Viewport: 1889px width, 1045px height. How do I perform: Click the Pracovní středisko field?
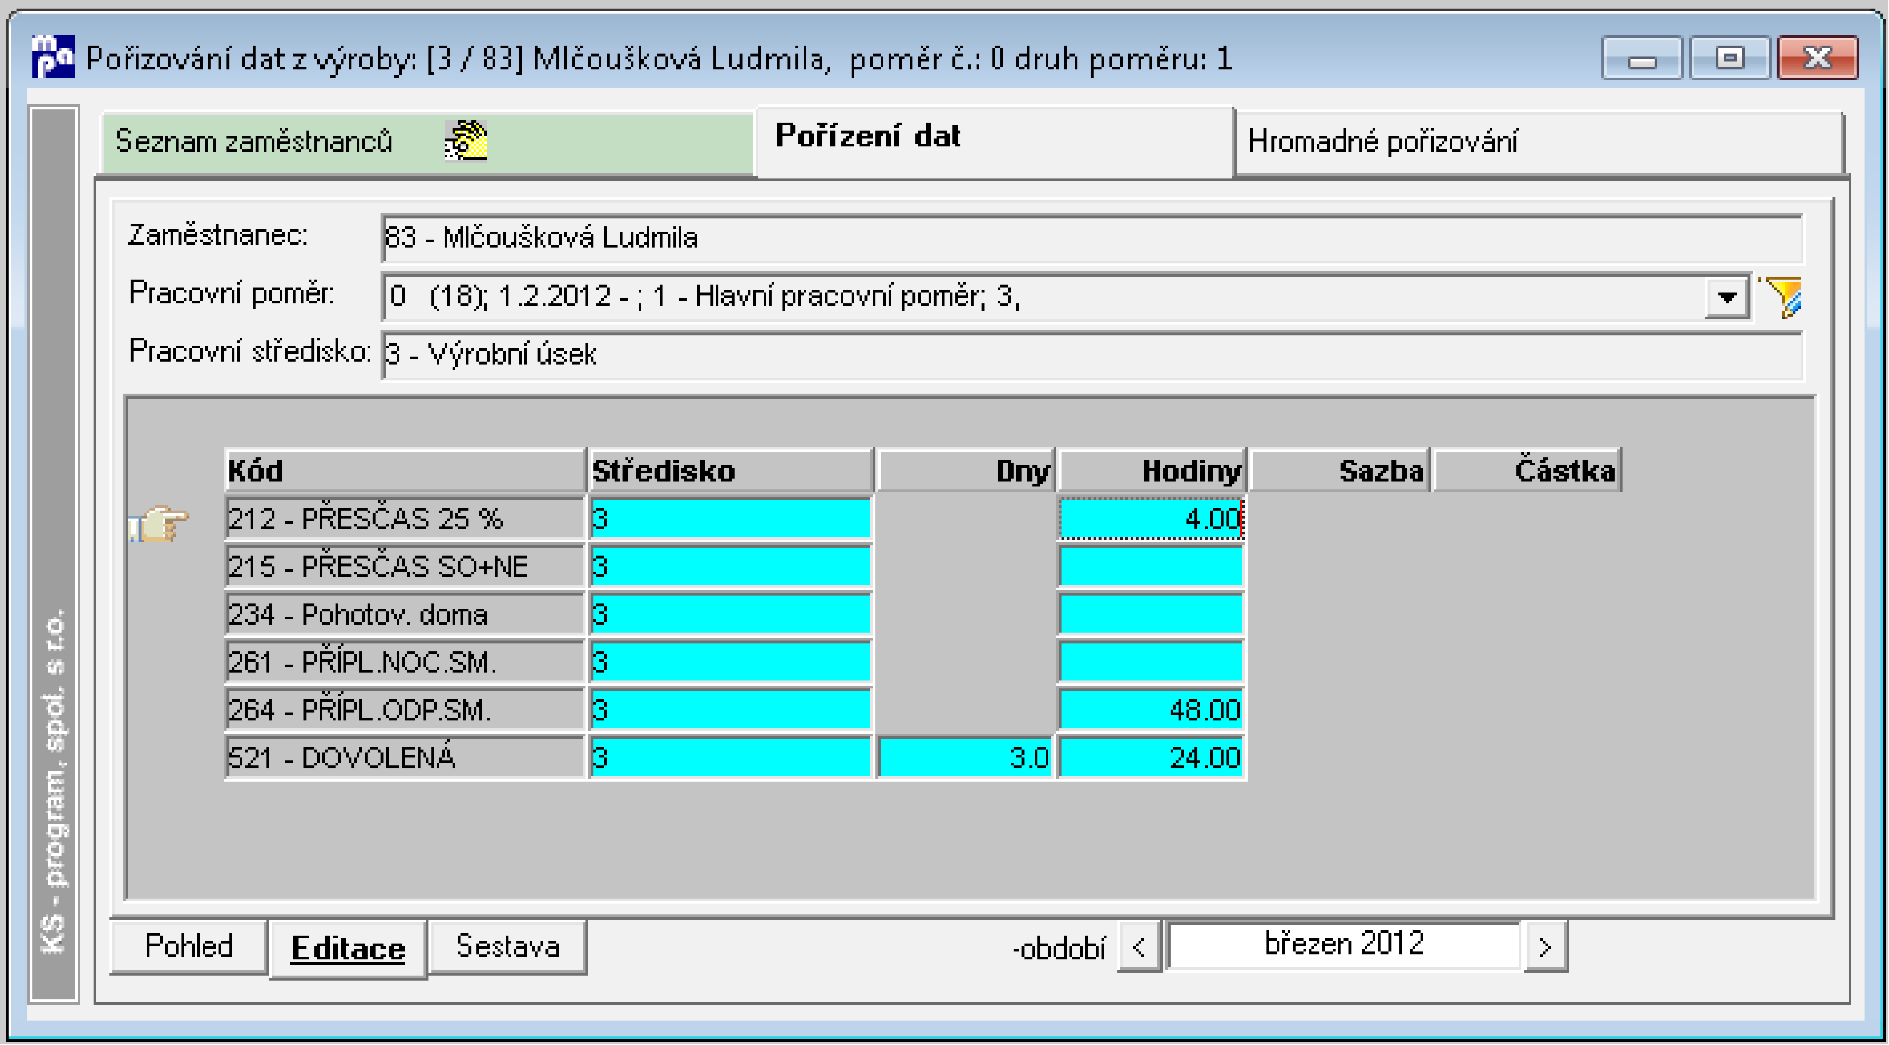[x=1092, y=355]
